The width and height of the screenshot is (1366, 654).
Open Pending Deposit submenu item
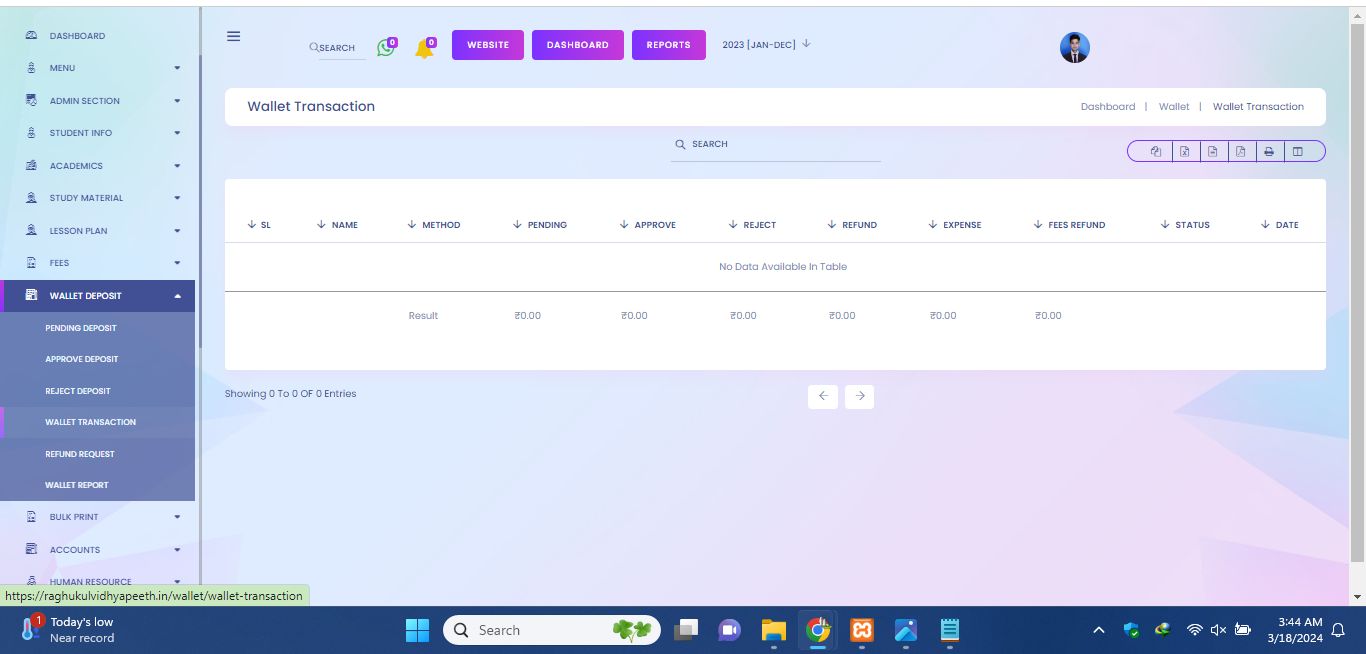tap(81, 328)
